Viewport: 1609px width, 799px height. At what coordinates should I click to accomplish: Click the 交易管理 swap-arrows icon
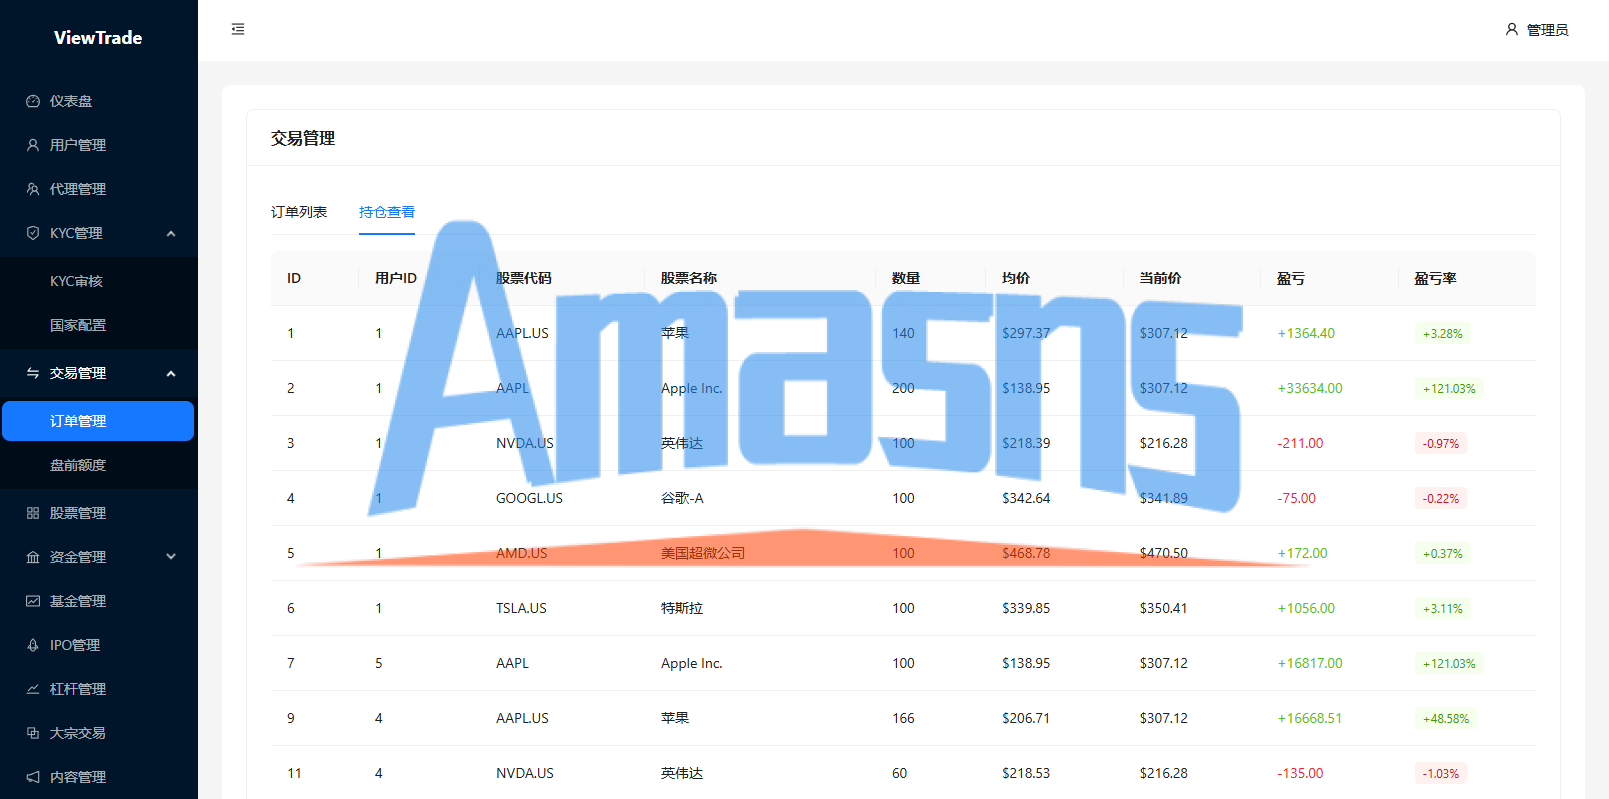(x=33, y=373)
